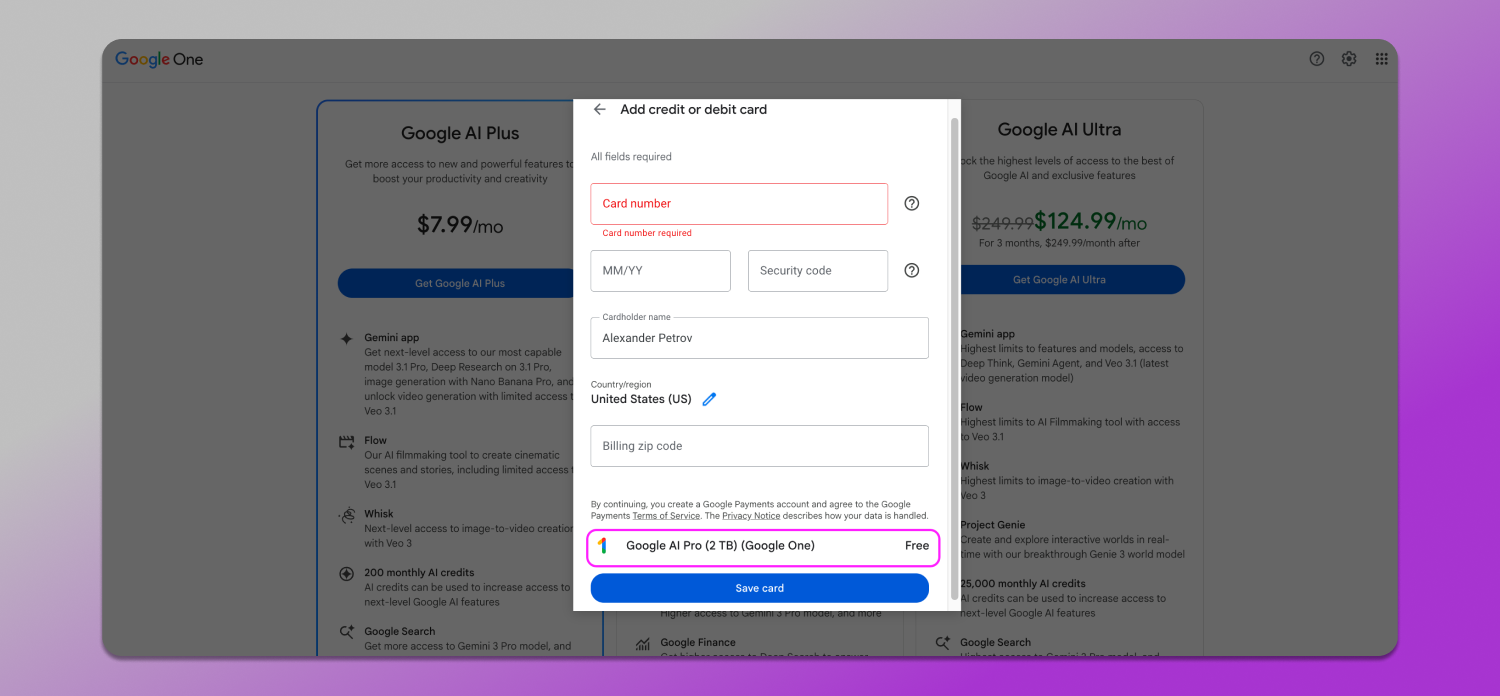Focus the Billing zip code field
The height and width of the screenshot is (696, 1500).
coord(759,446)
